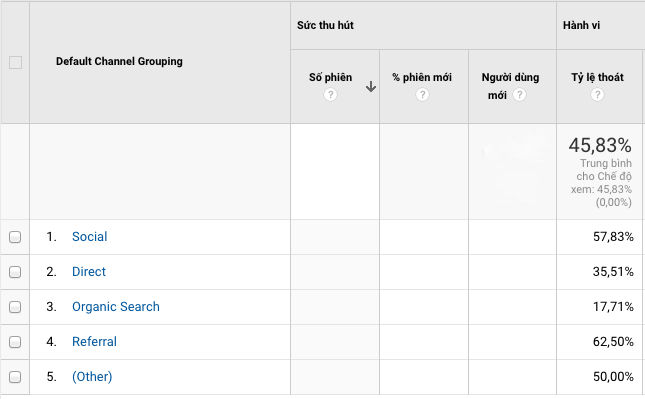This screenshot has width=645, height=399.
Task: Select Organic Search bounce rate 17,71%
Action: pos(613,306)
